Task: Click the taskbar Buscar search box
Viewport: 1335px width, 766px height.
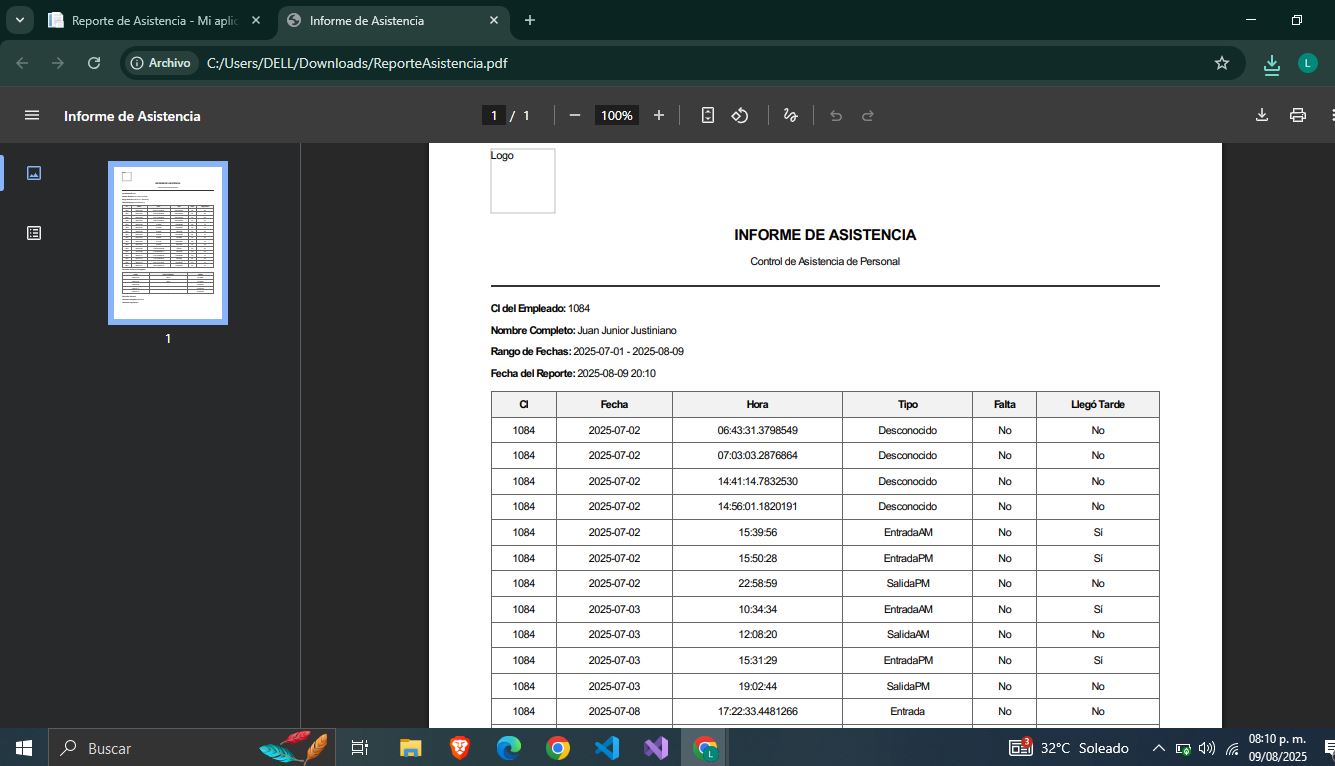Action: tap(190, 748)
